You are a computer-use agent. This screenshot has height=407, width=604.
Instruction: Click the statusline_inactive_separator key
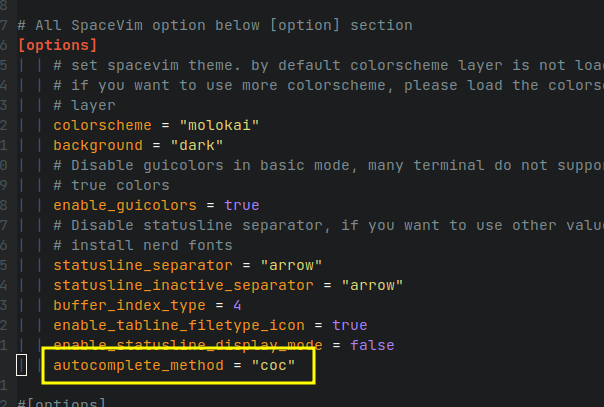pyautogui.click(x=183, y=285)
